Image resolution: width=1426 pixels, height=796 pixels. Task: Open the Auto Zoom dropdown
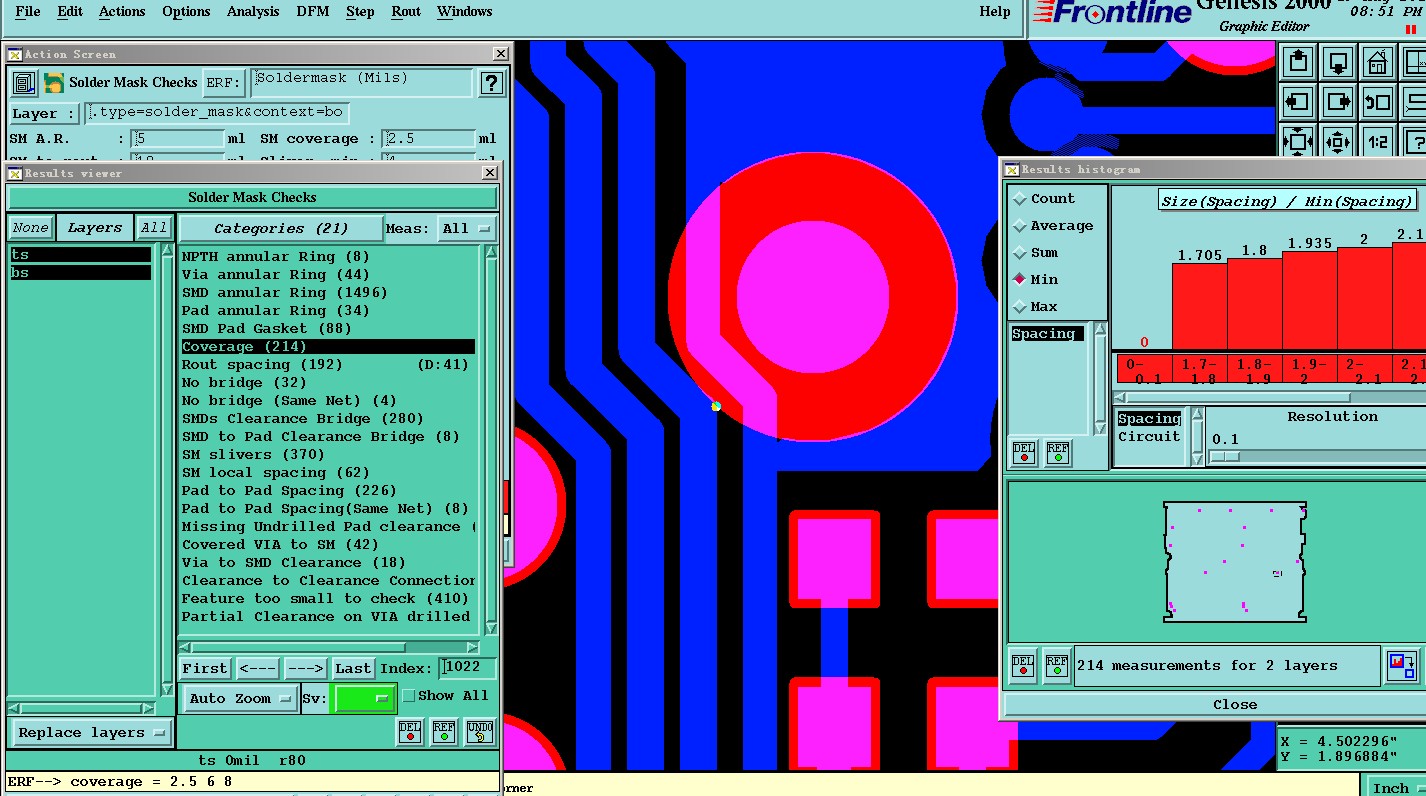coord(240,698)
